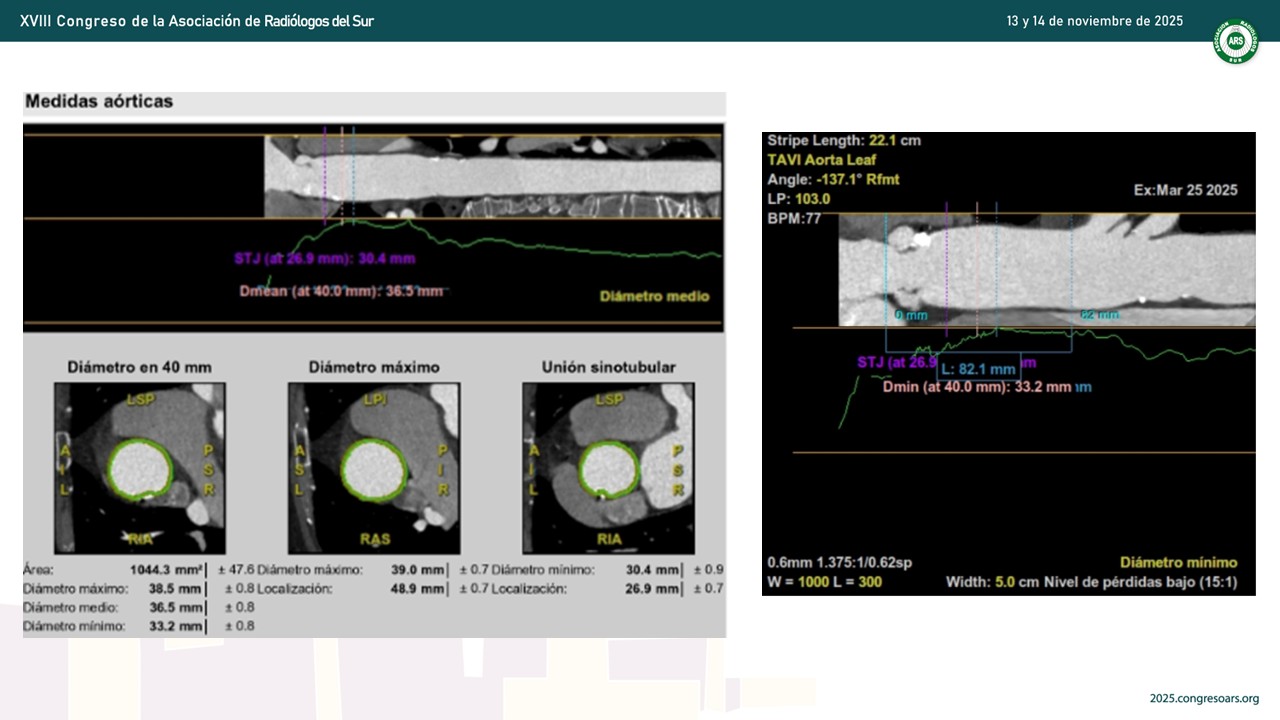The height and width of the screenshot is (720, 1280).
Task: Click the 'Angle: -137.1° Rfmt' text
Action: click(x=833, y=179)
